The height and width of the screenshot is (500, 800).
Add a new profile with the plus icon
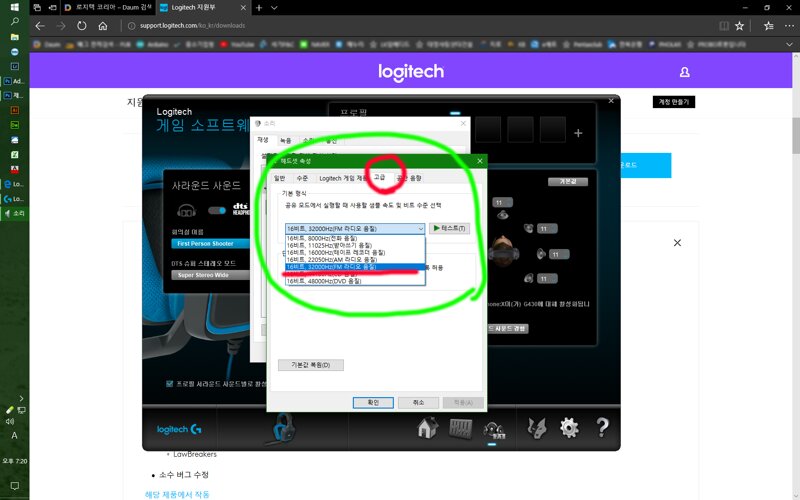point(578,133)
